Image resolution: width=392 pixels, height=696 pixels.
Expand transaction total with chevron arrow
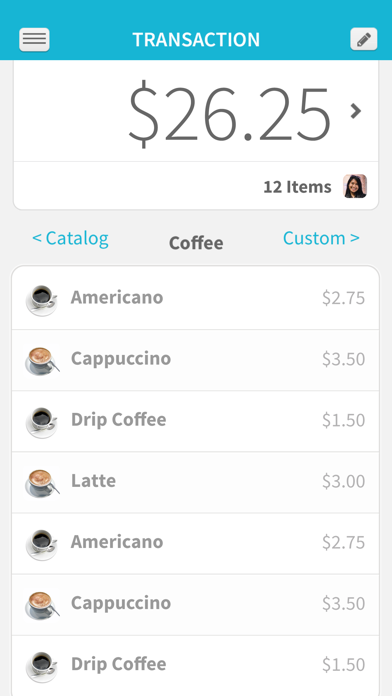pyautogui.click(x=356, y=111)
